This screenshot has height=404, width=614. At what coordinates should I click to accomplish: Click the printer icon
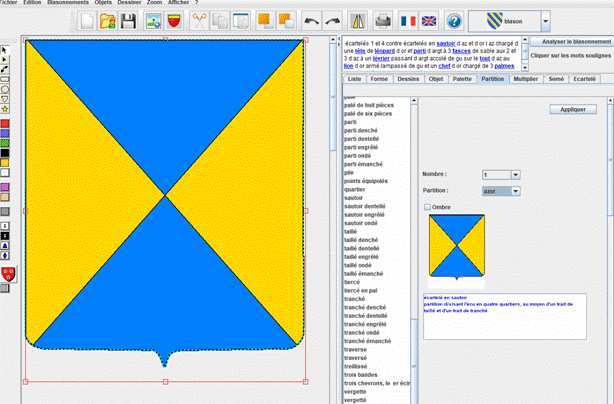tap(383, 20)
